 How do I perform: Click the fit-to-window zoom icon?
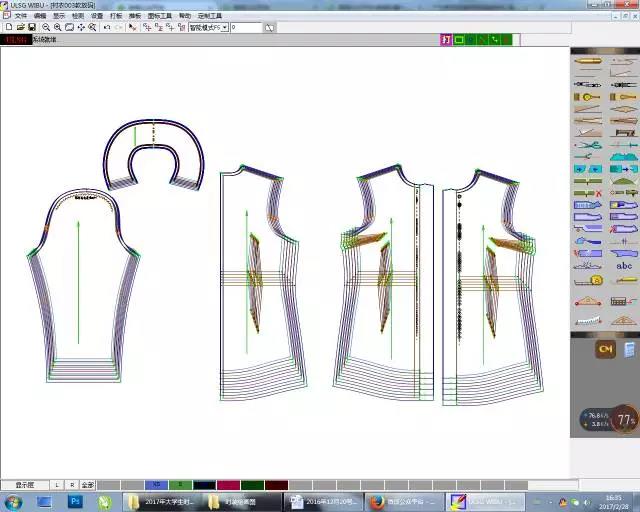69,27
